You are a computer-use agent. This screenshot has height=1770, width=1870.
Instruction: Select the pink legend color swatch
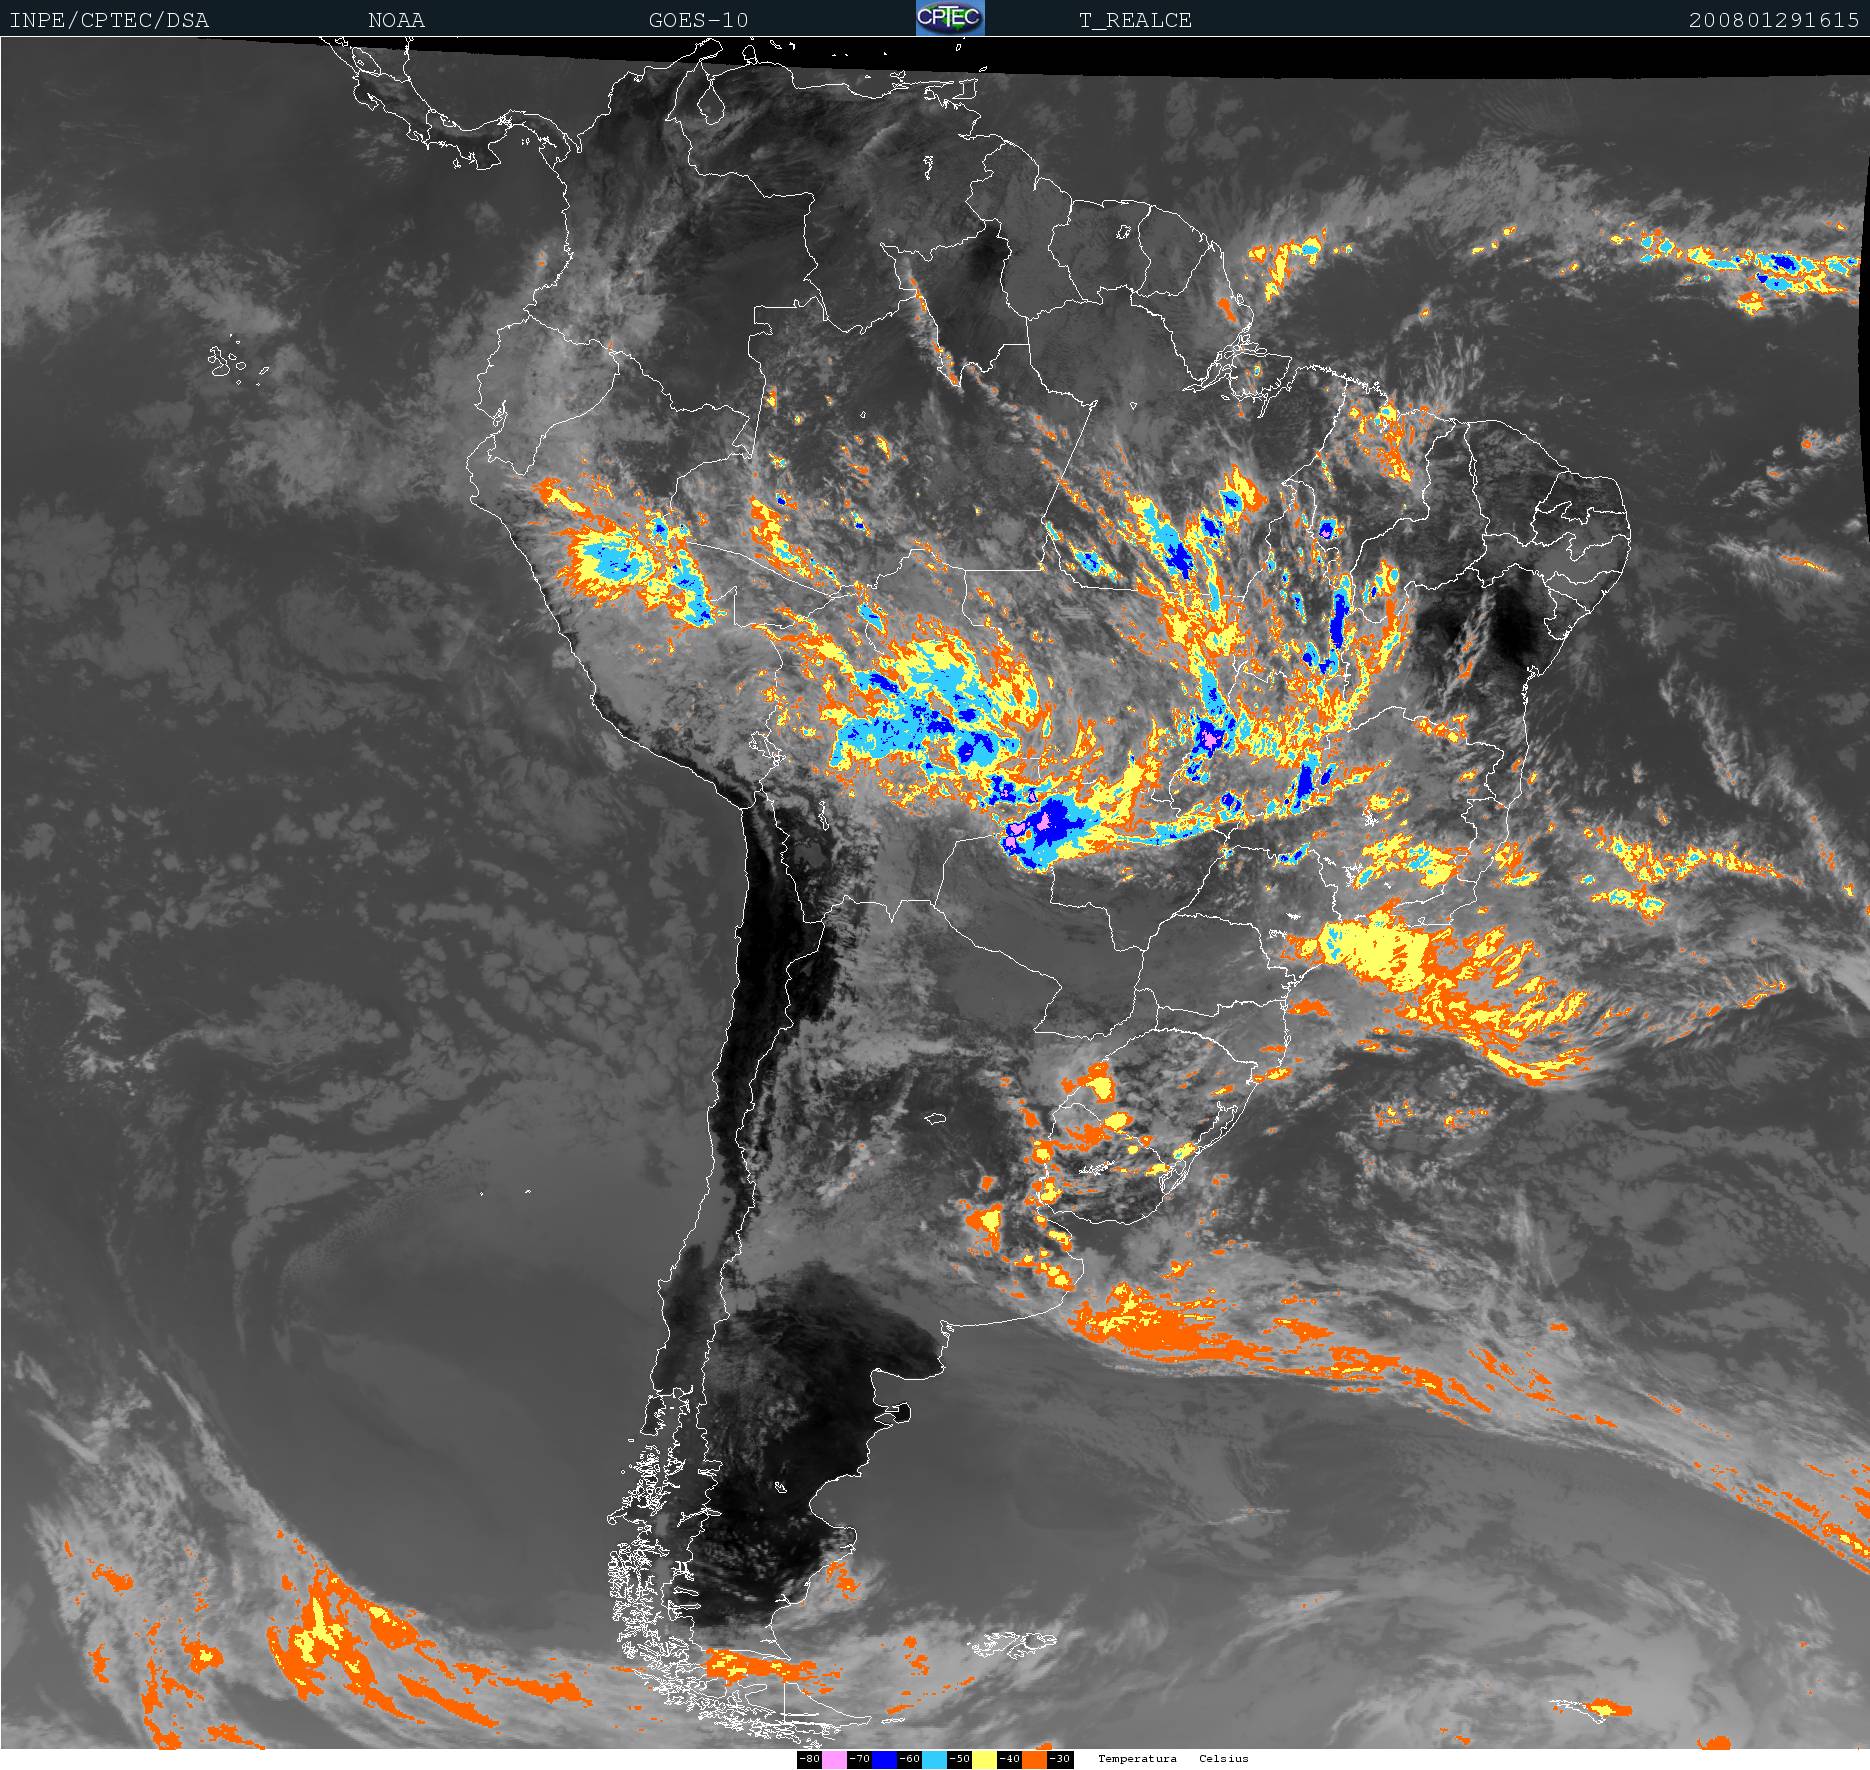834,1759
